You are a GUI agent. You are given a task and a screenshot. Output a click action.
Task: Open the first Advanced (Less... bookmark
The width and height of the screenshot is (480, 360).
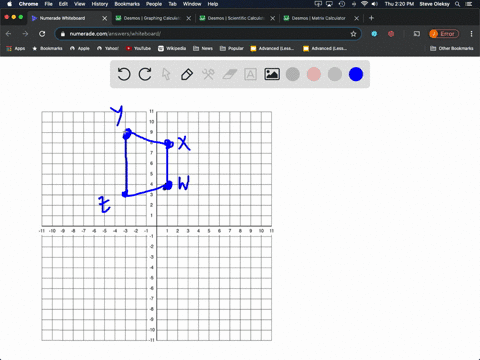[x=272, y=48]
